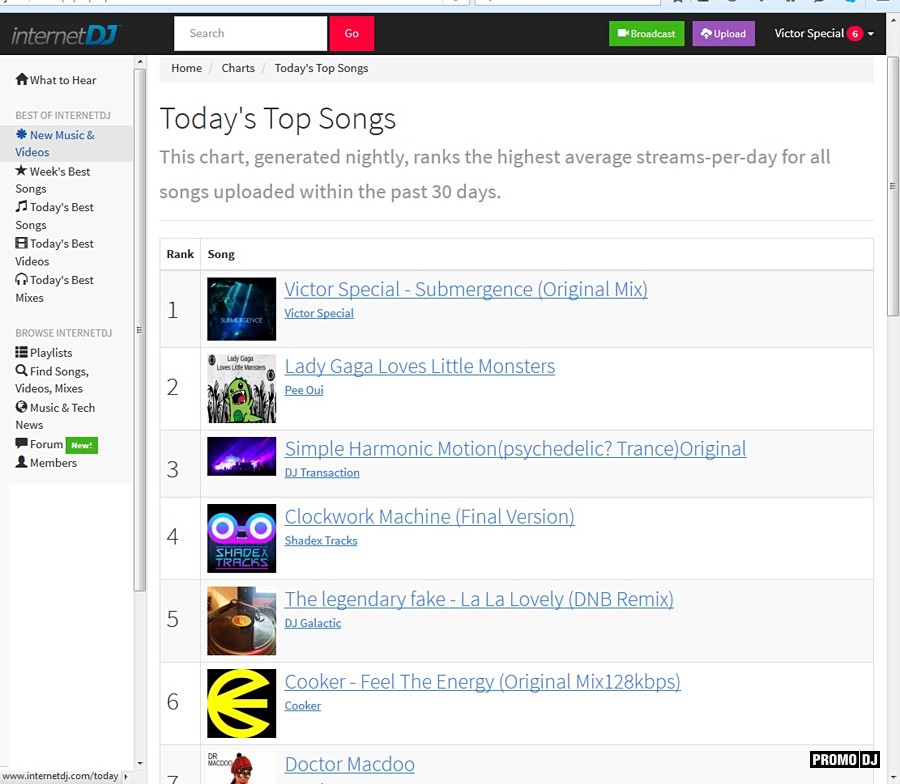Click the internetDJ logo
Viewport: 900px width, 784px height.
pyautogui.click(x=66, y=35)
